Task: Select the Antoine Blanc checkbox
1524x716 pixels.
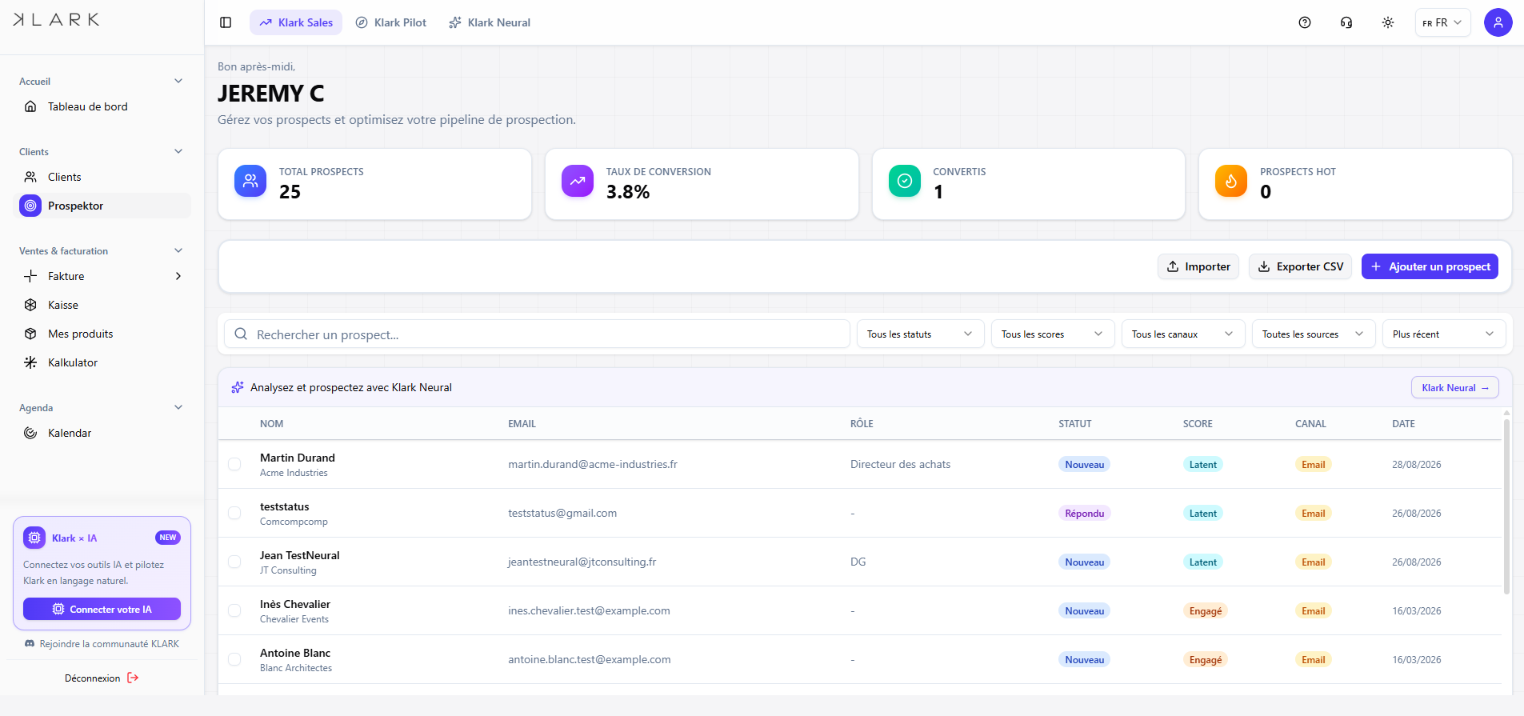Action: [234, 660]
